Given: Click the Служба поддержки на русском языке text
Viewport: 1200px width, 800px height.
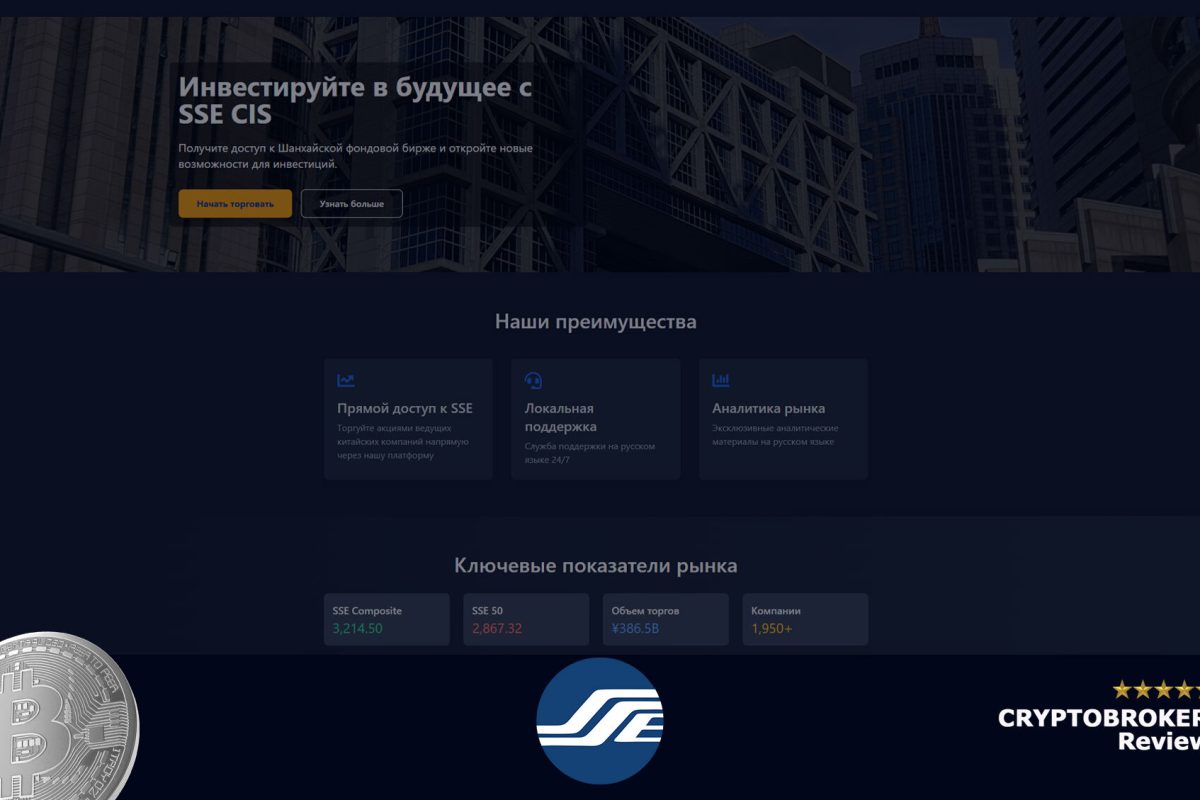Looking at the screenshot, I should click(590, 453).
